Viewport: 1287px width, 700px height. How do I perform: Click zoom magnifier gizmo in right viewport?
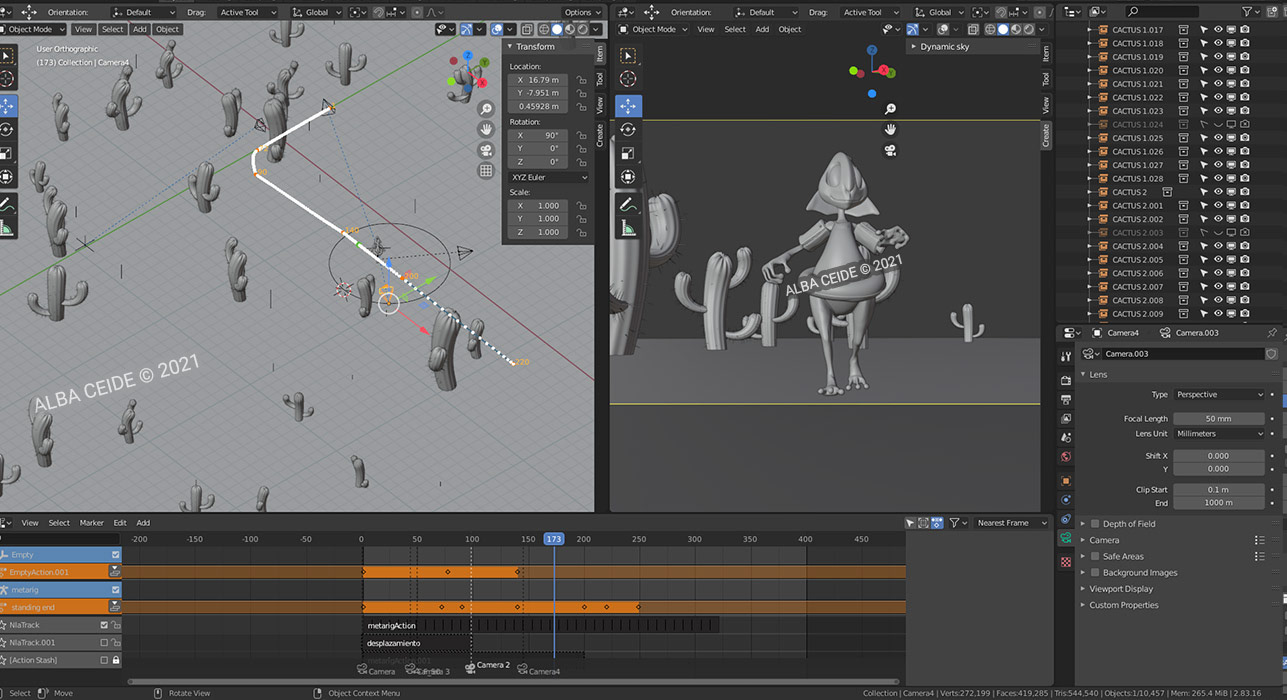890,109
